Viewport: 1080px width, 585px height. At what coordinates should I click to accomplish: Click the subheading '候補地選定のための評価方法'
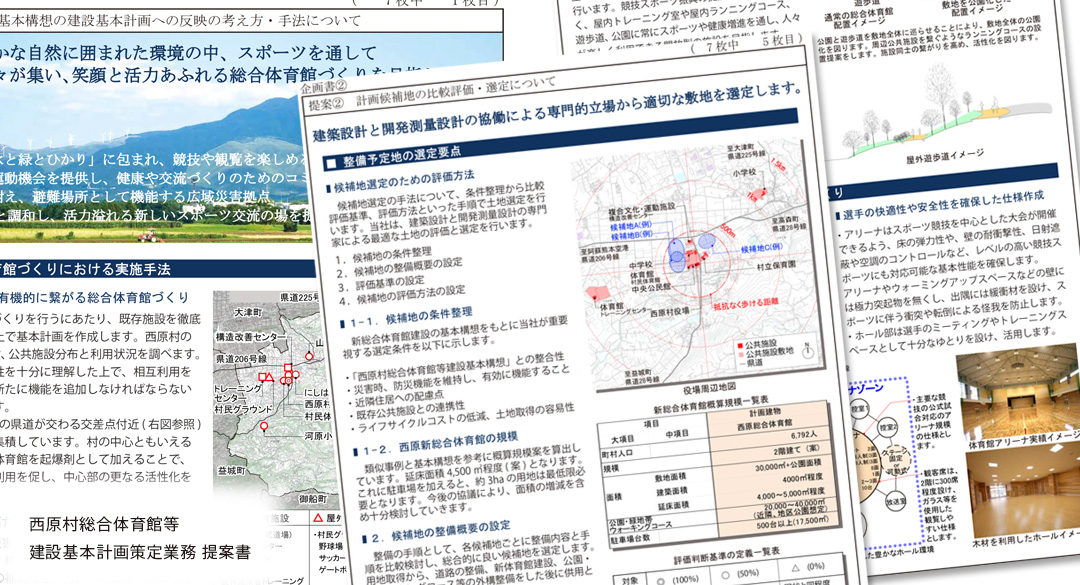click(404, 181)
